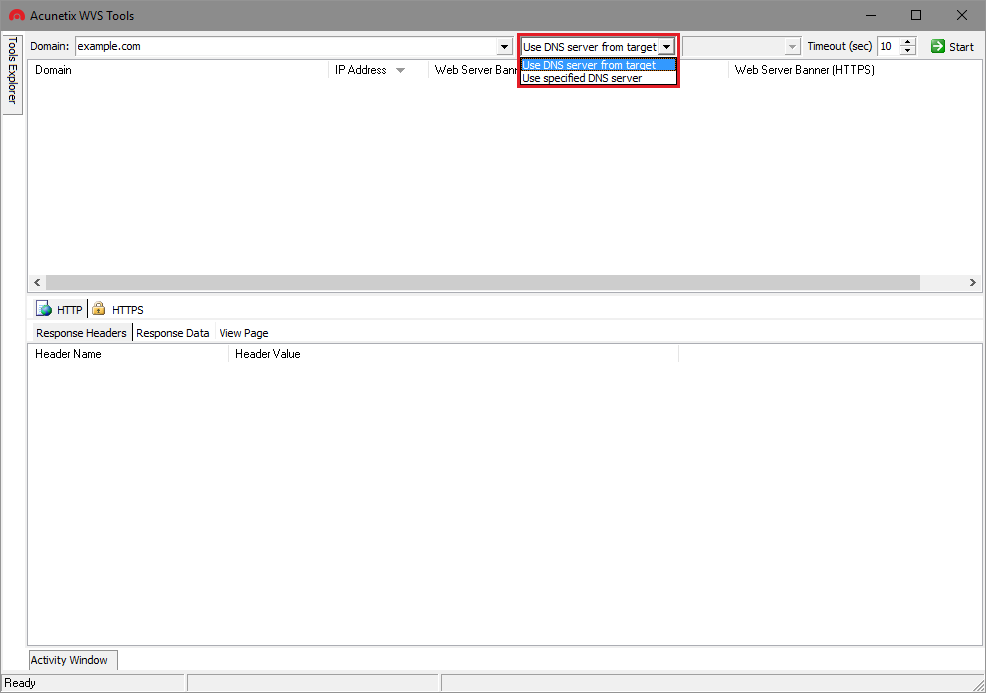Open the Activity Window tab

coord(73,660)
